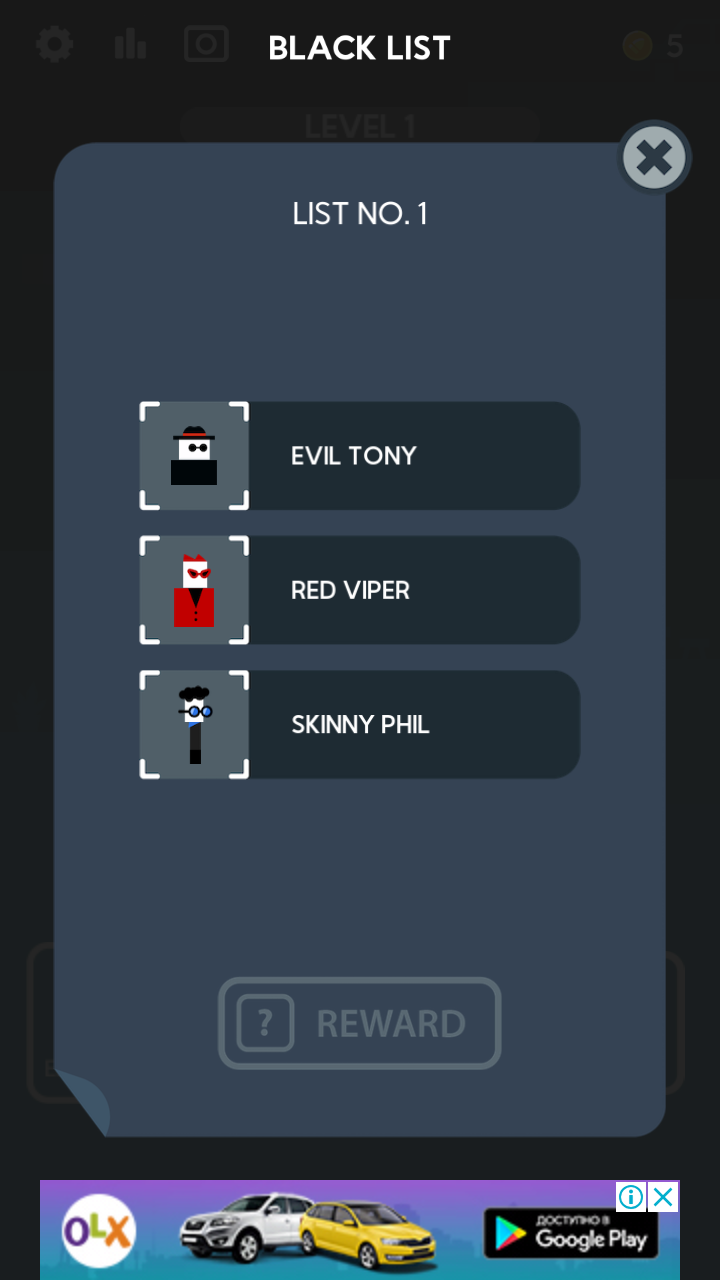Open the settings gear icon

54,45
